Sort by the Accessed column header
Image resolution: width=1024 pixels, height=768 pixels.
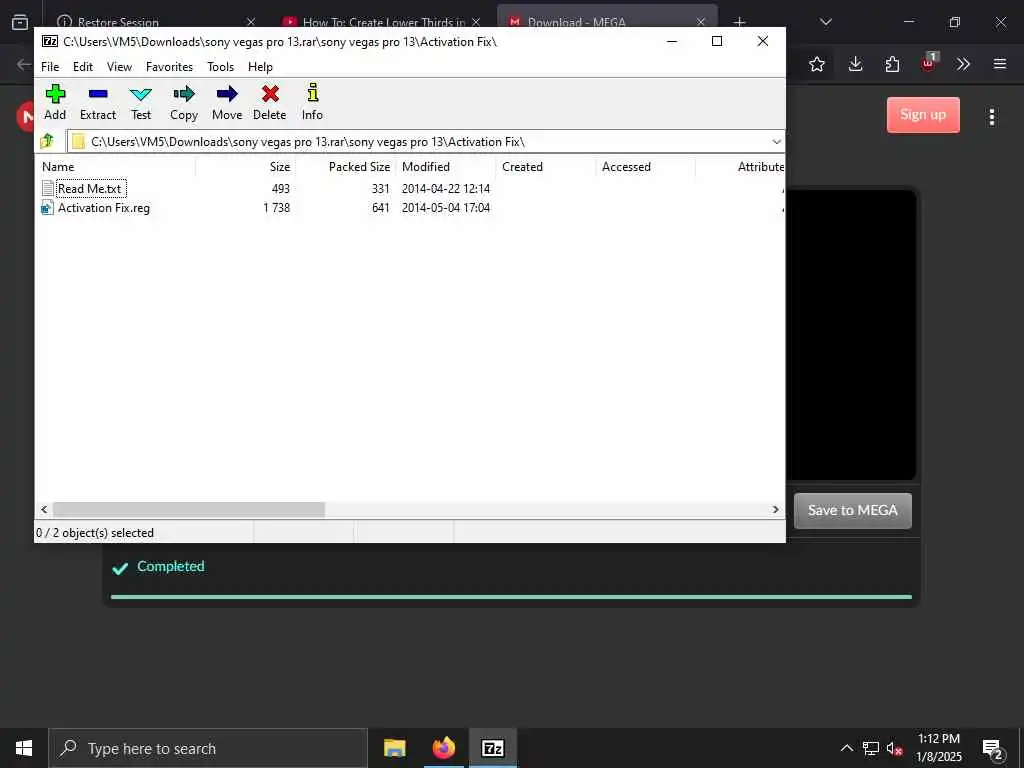[645, 167]
